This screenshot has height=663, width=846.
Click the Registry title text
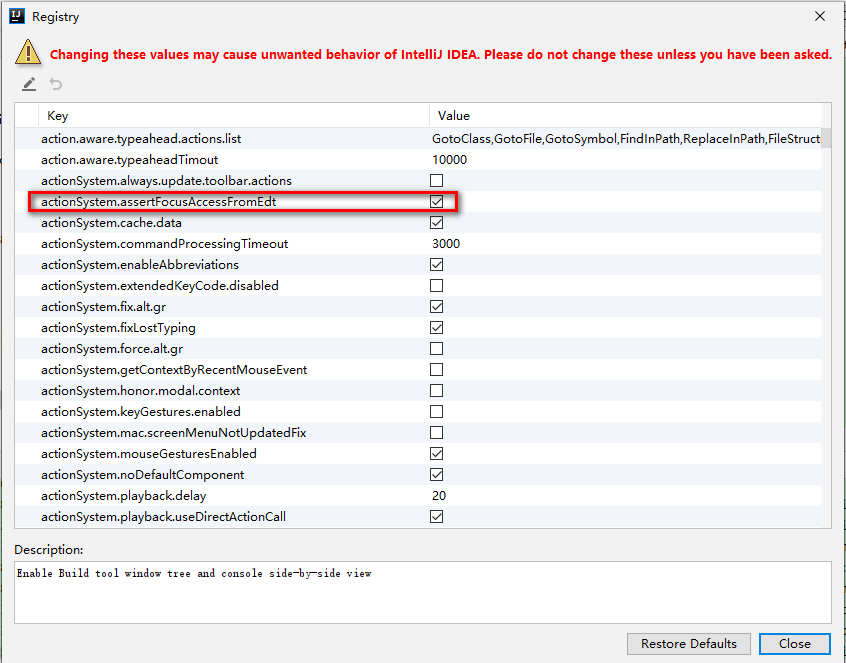[x=56, y=17]
